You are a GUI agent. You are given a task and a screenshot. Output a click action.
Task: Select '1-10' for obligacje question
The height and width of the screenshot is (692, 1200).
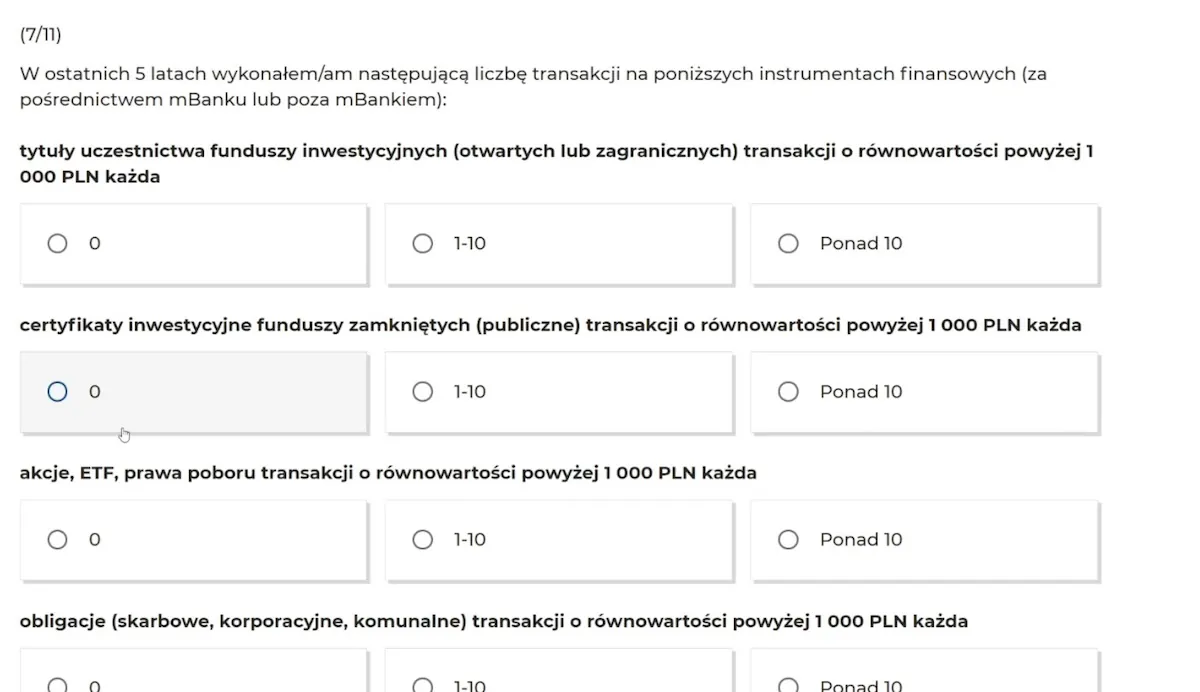click(x=422, y=685)
